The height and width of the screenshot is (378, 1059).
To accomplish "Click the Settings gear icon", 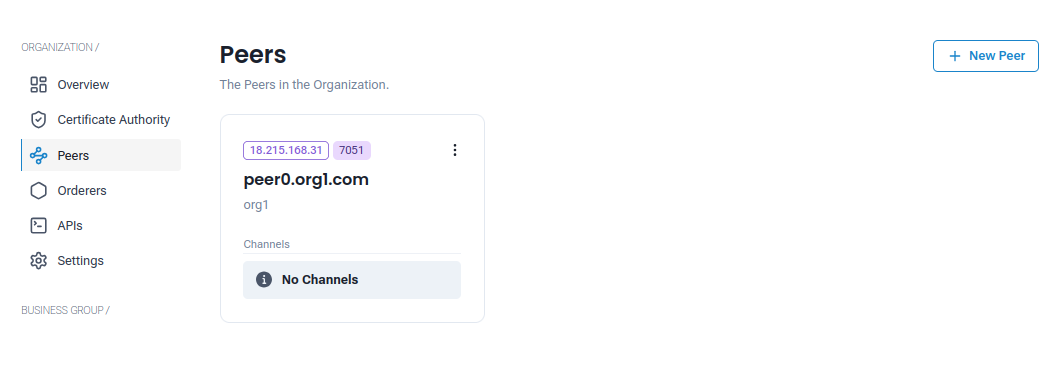I will (x=38, y=261).
